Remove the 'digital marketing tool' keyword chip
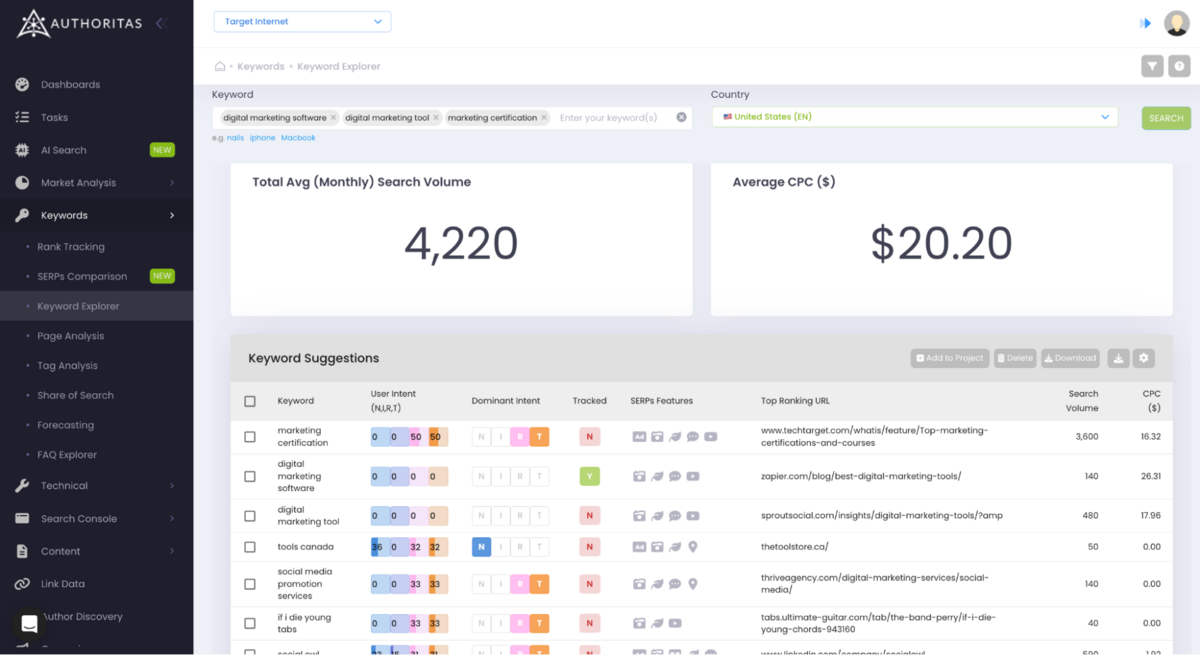The height and width of the screenshot is (655, 1200). point(436,118)
